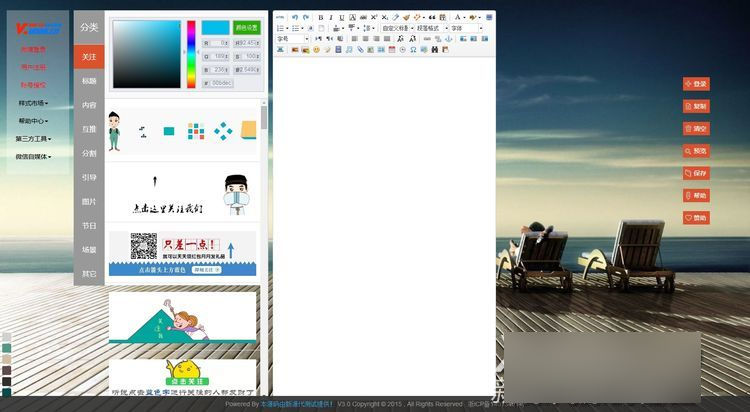This screenshot has height=412, width=750.
Task: Click the template list scrollbar thumb
Action: (264, 118)
